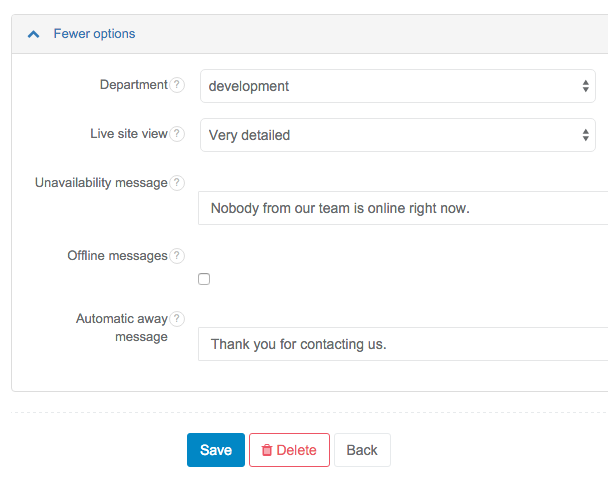Focus the Automatic away message input
Screen dimensions: 608x486
(x=403, y=344)
